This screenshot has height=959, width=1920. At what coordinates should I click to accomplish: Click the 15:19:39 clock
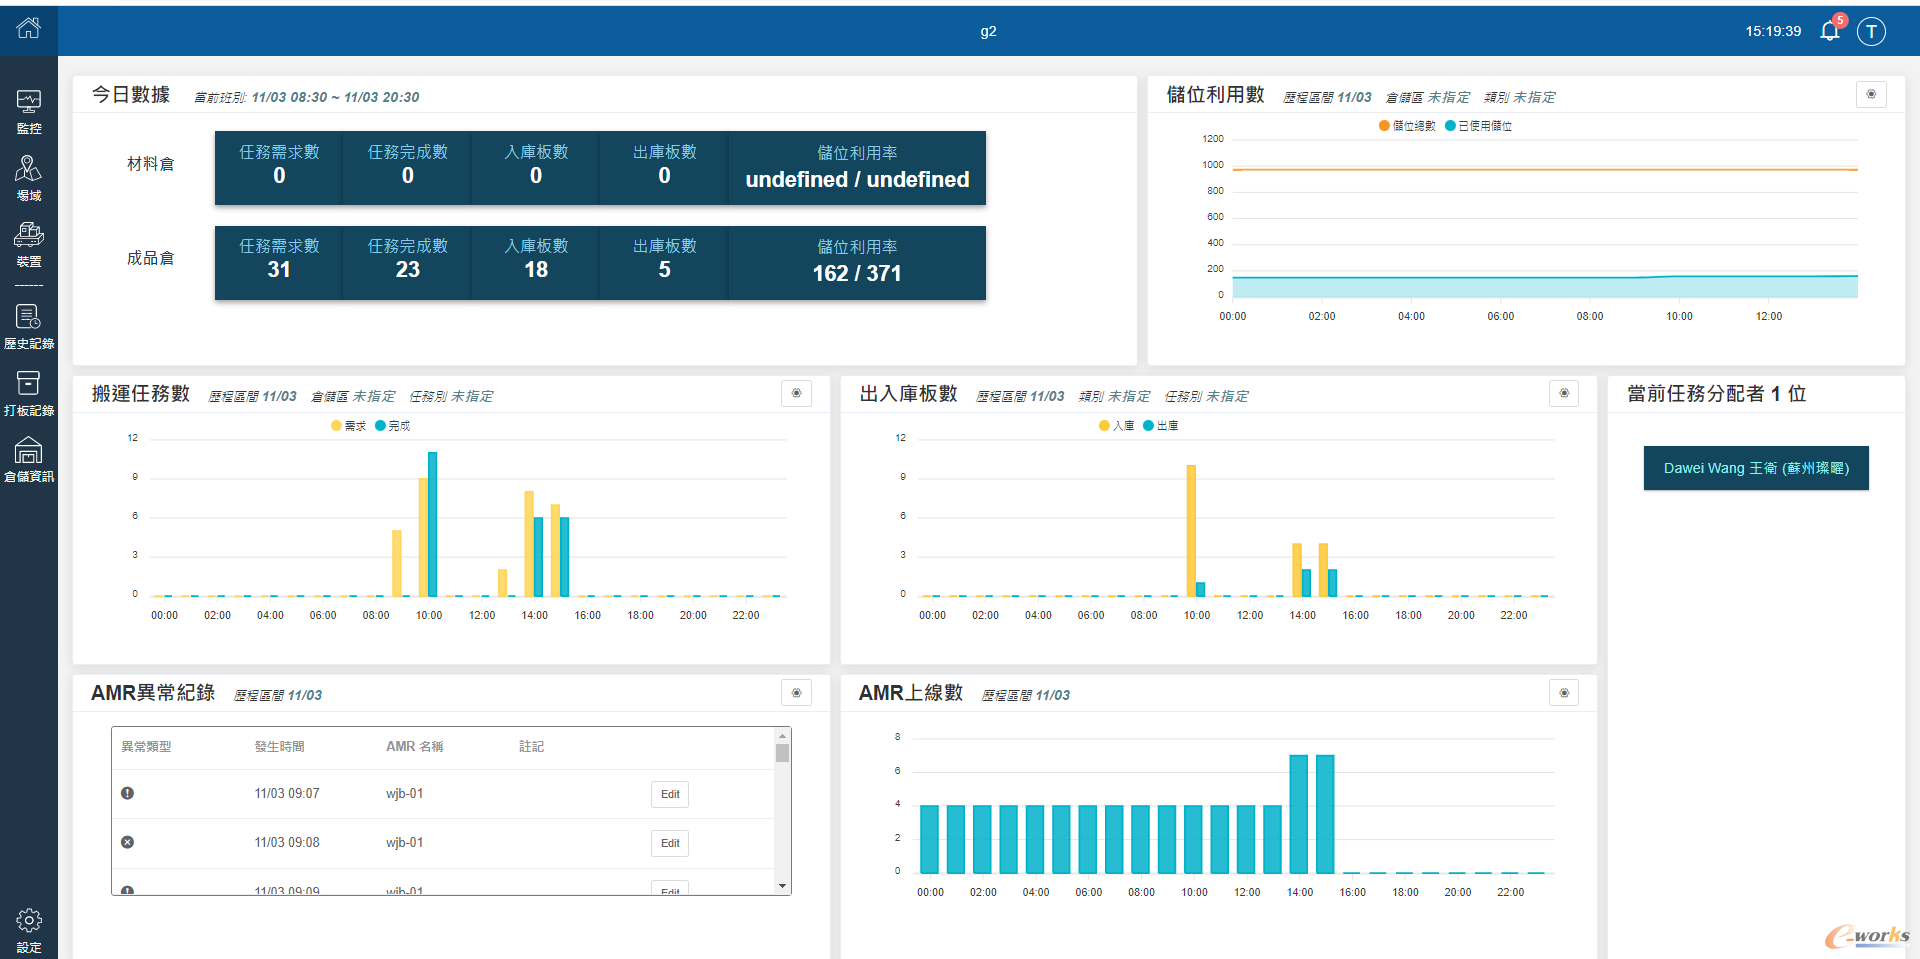1773,31
